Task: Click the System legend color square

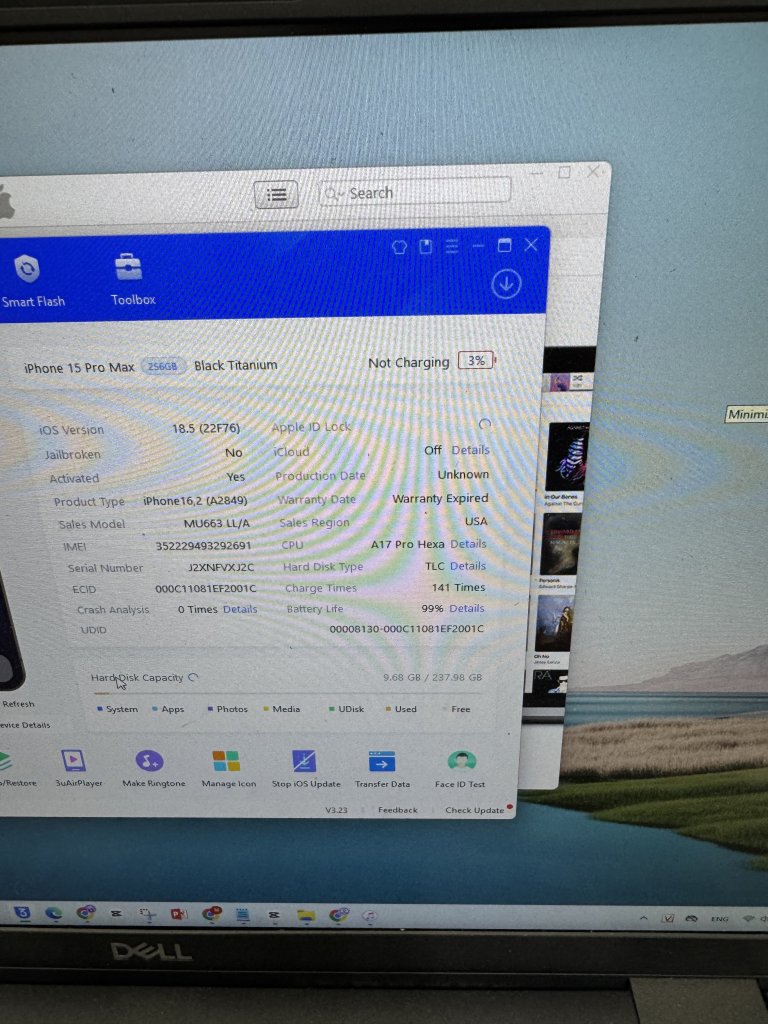Action: coord(100,709)
